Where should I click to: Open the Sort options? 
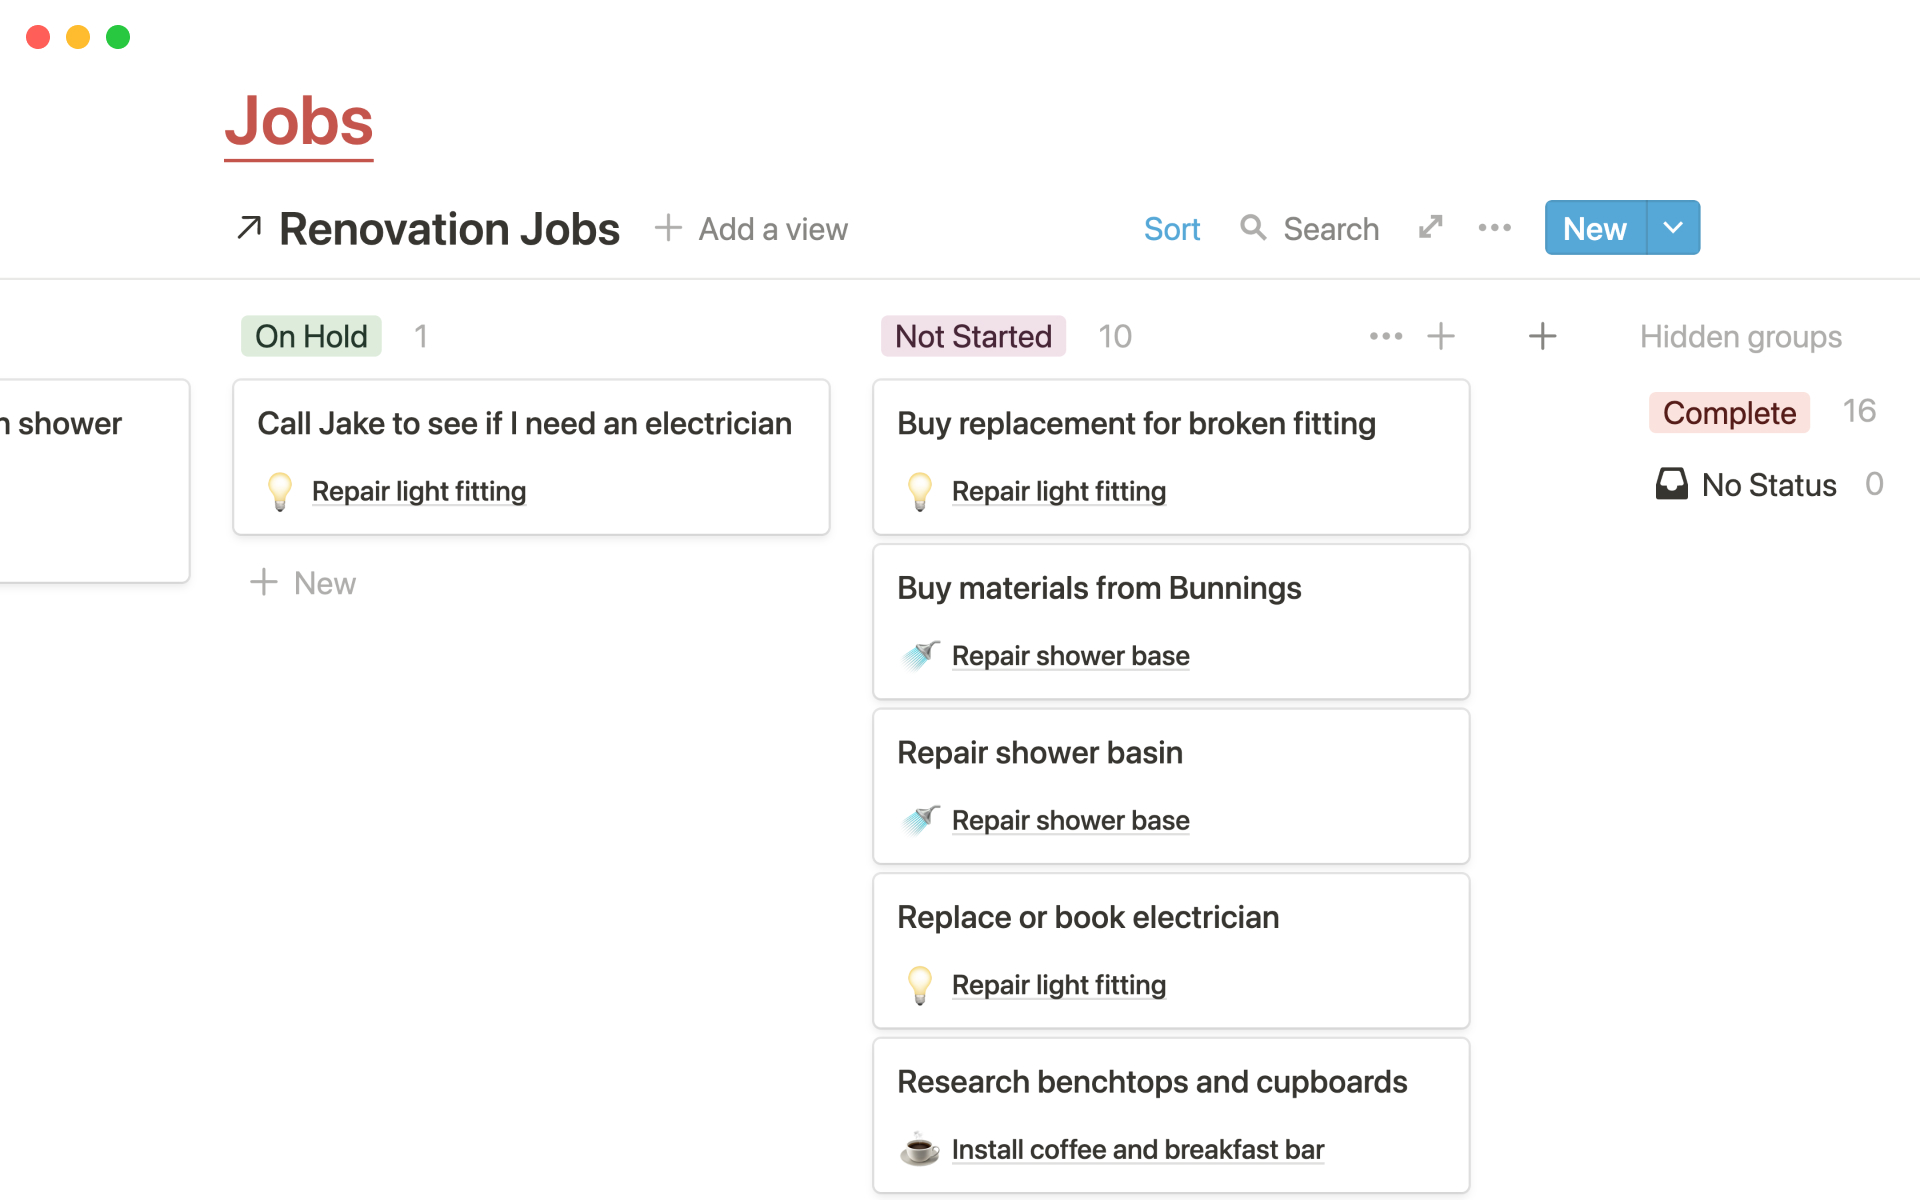pyautogui.click(x=1171, y=229)
